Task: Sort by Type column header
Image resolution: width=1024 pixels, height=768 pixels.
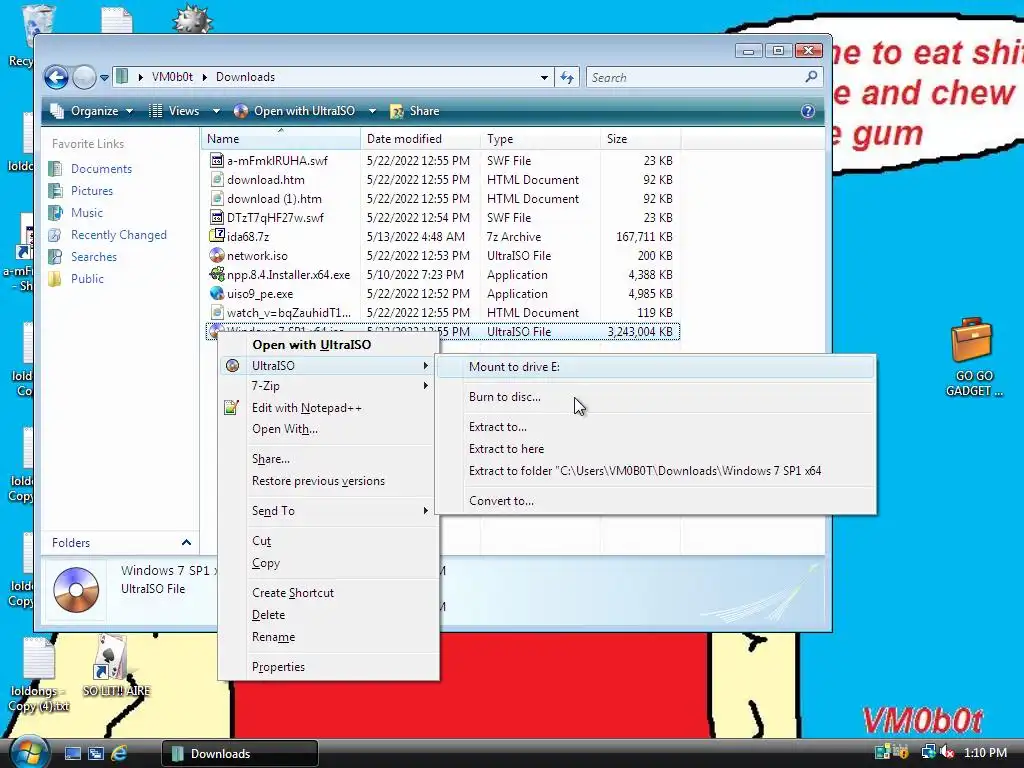Action: (x=540, y=138)
